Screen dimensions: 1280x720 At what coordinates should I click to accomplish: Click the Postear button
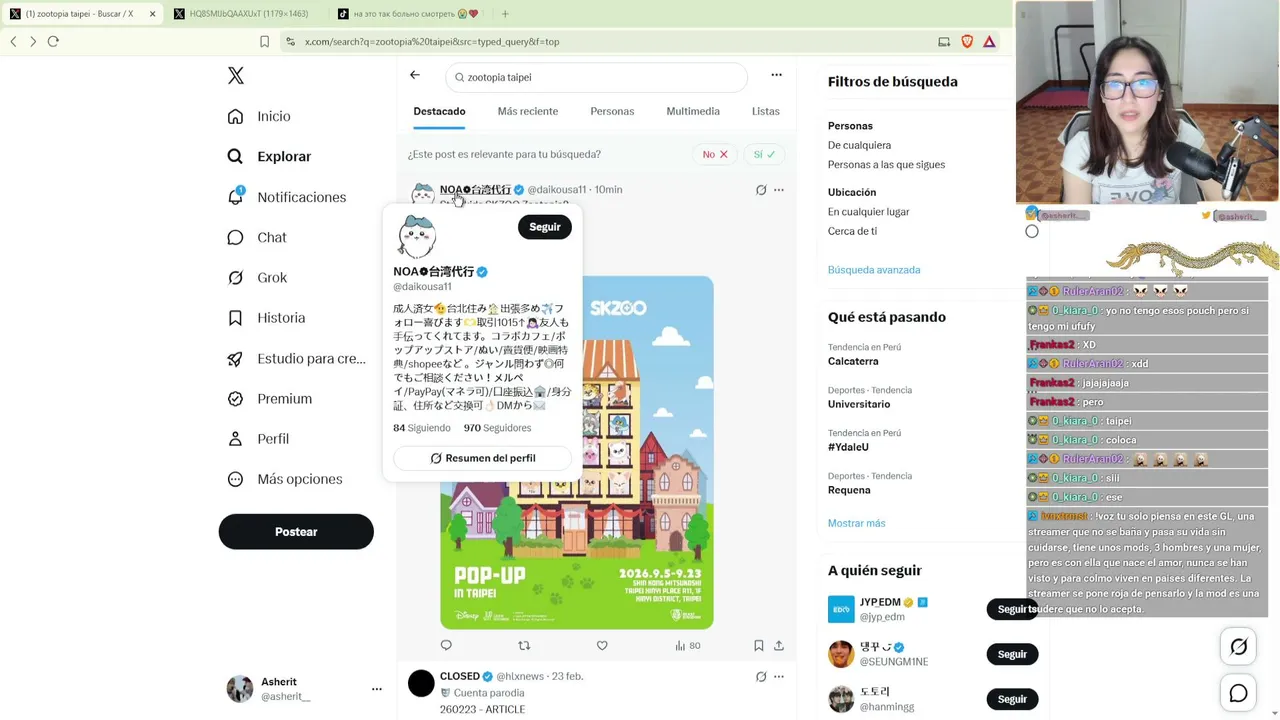coord(296,532)
